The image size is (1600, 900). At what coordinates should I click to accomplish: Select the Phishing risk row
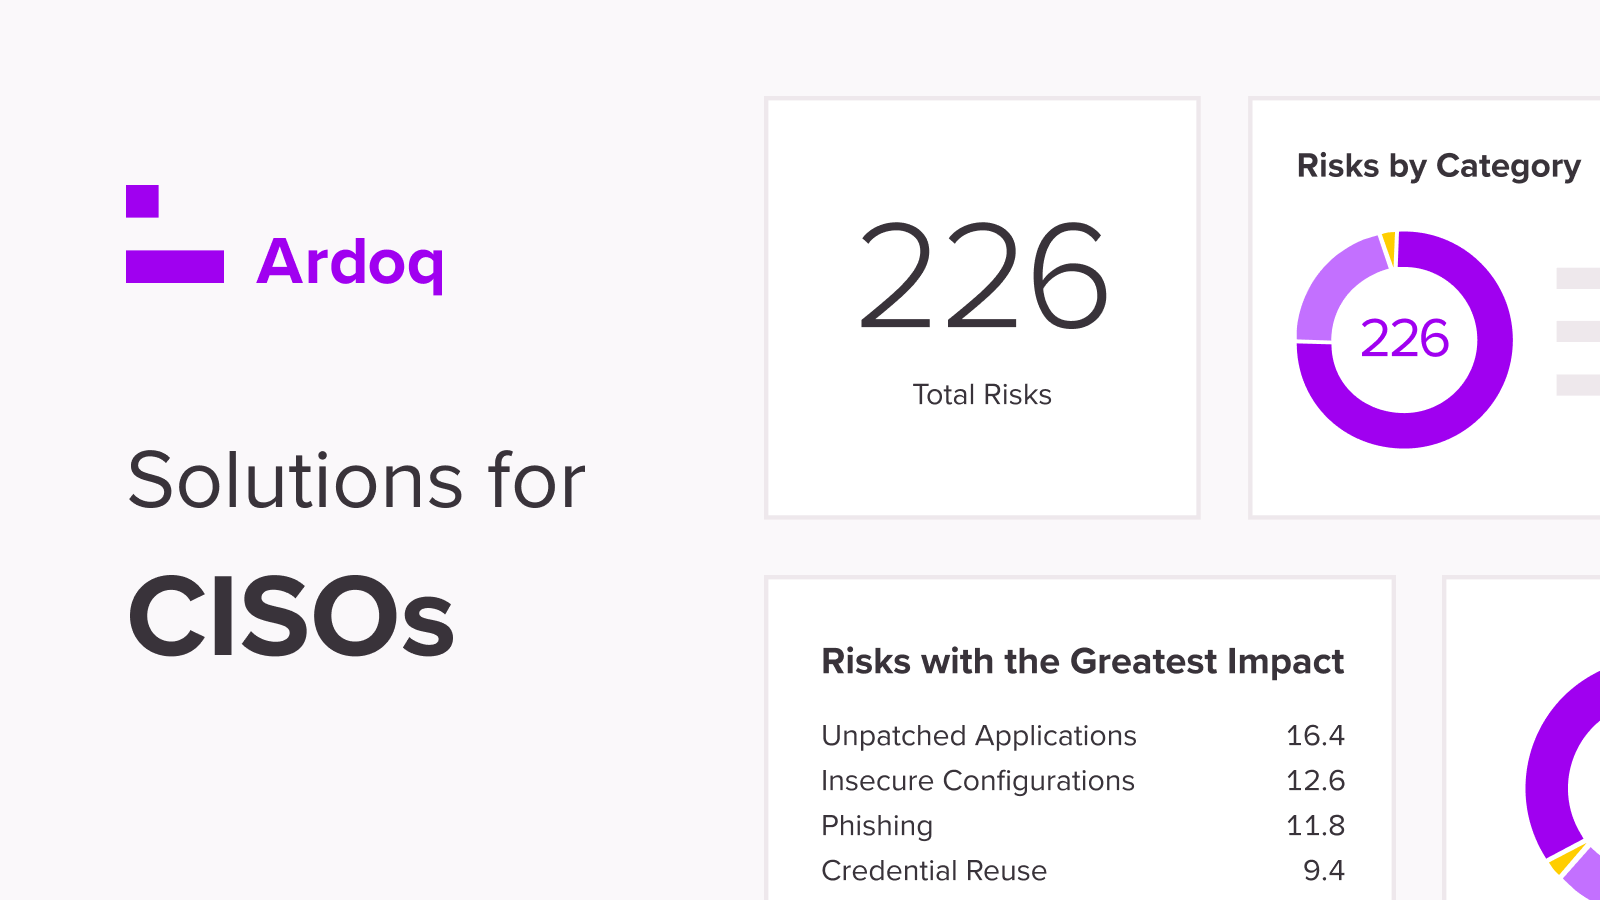click(1083, 826)
